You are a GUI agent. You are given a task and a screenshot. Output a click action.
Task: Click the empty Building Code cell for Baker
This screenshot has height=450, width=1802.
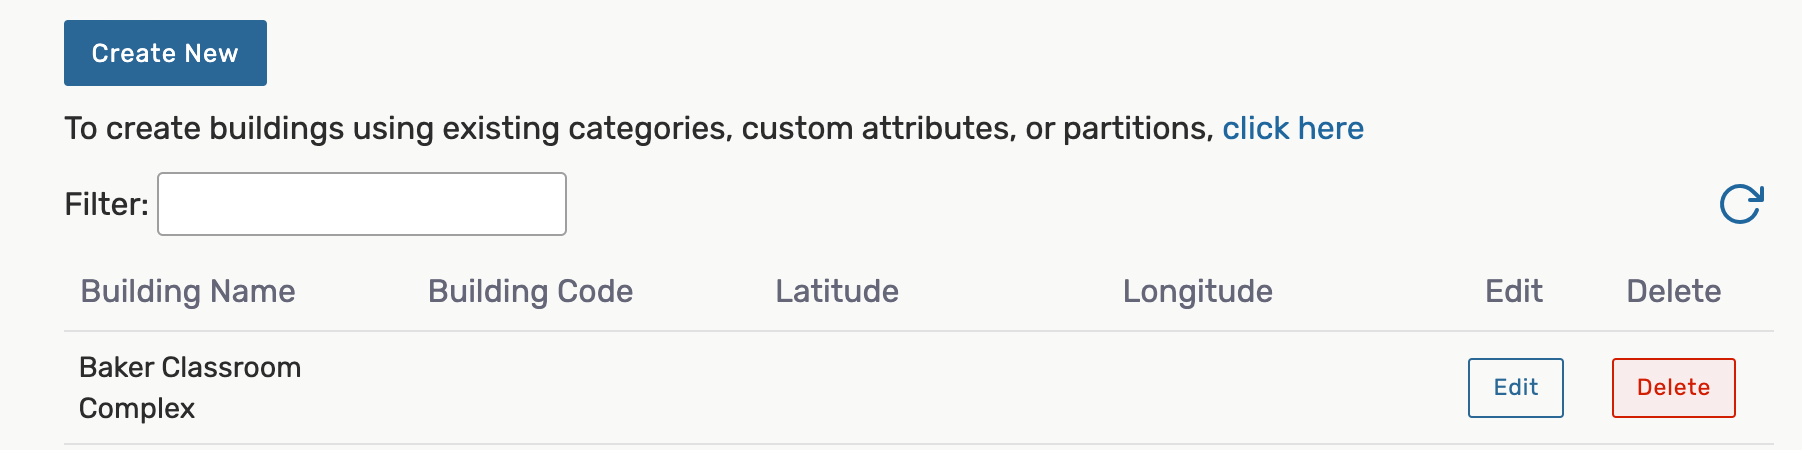click(x=530, y=388)
